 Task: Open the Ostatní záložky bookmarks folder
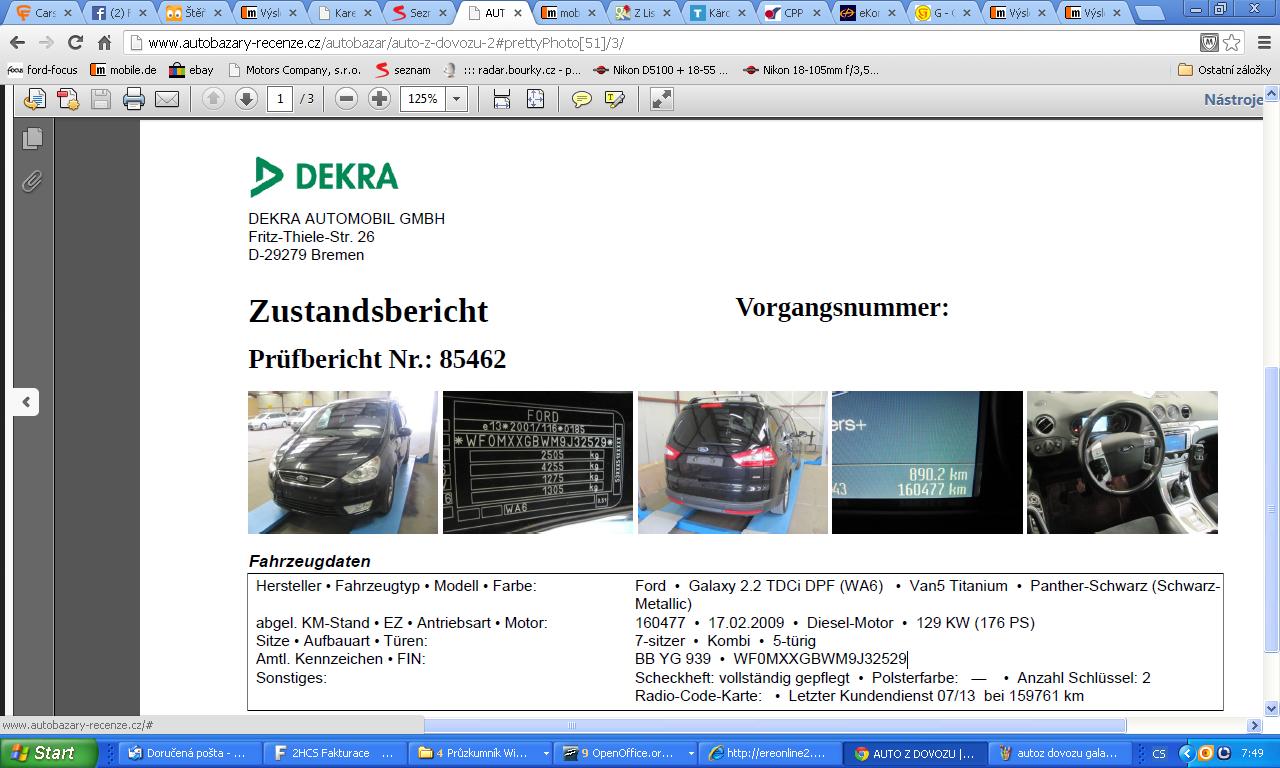pyautogui.click(x=1224, y=70)
